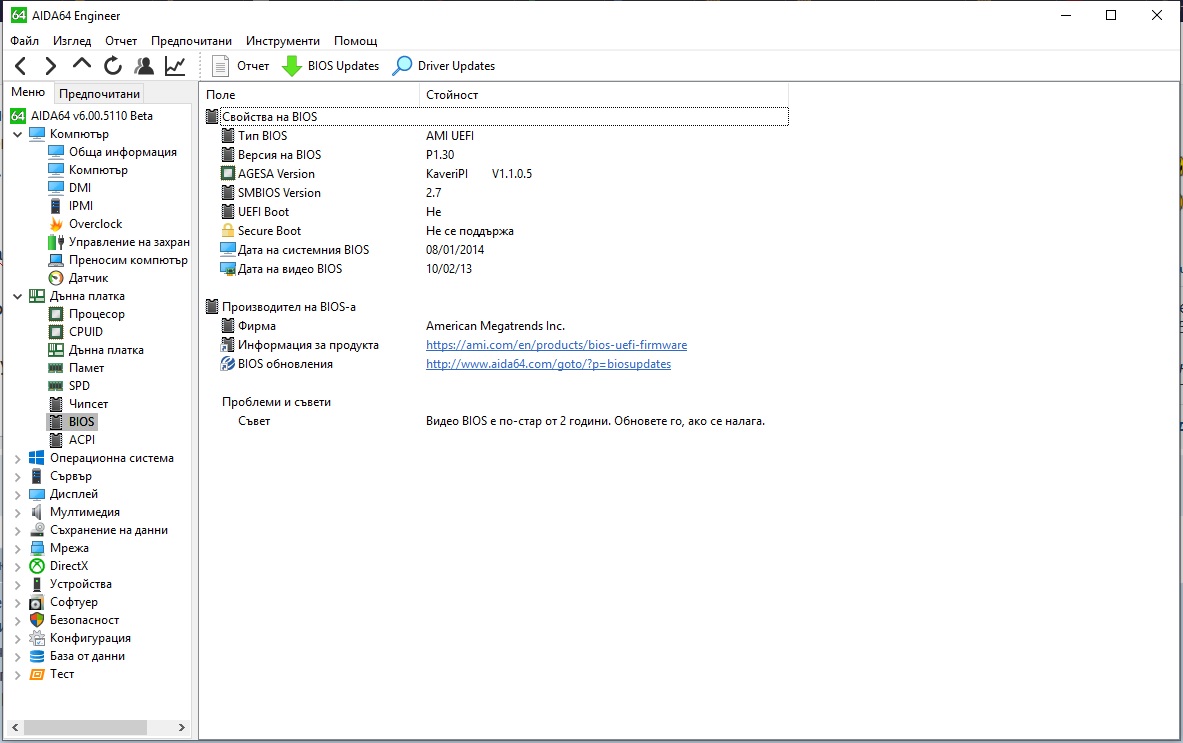Select the Overclock flame icon item
The image size is (1183, 743).
[x=56, y=224]
